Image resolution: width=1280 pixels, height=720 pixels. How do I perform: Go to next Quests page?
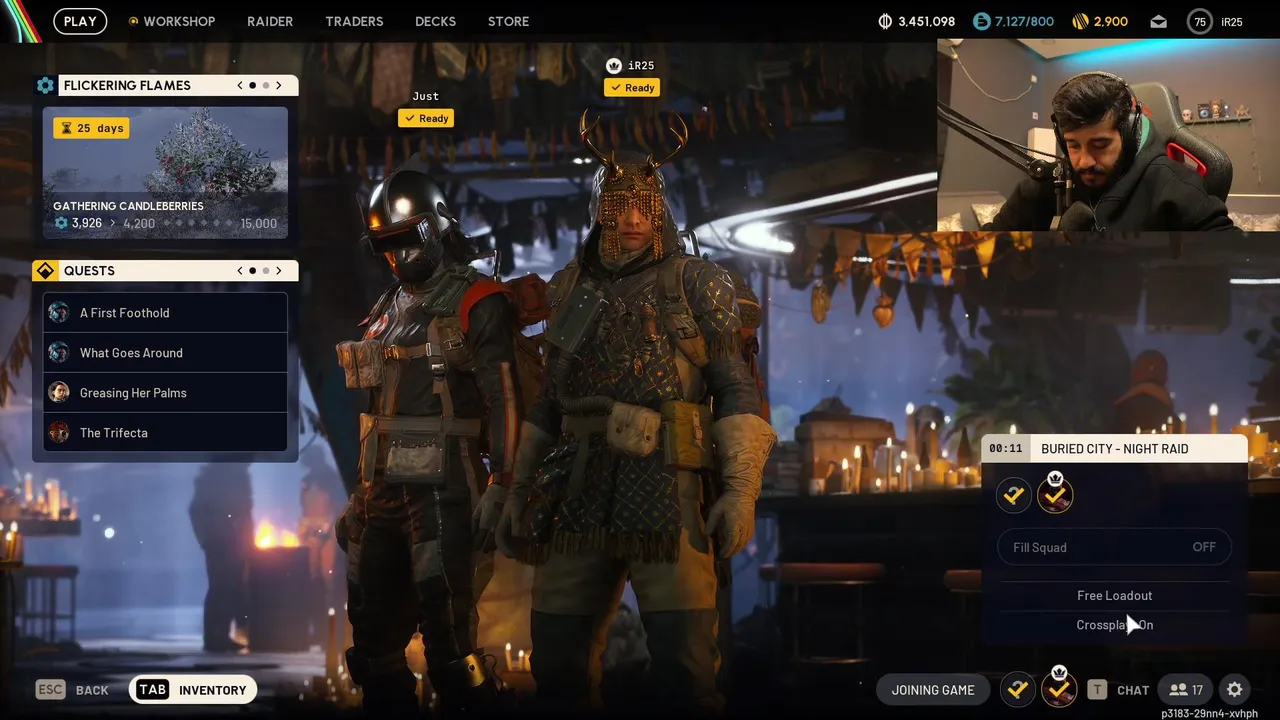click(279, 271)
